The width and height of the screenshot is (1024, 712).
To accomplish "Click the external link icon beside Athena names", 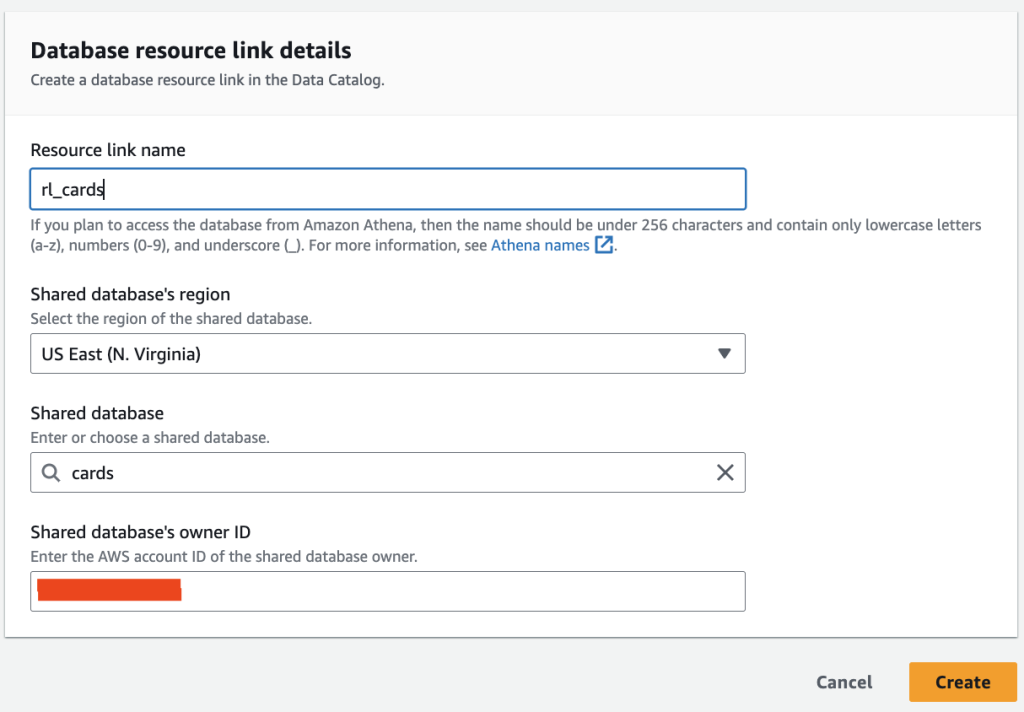I will (604, 245).
